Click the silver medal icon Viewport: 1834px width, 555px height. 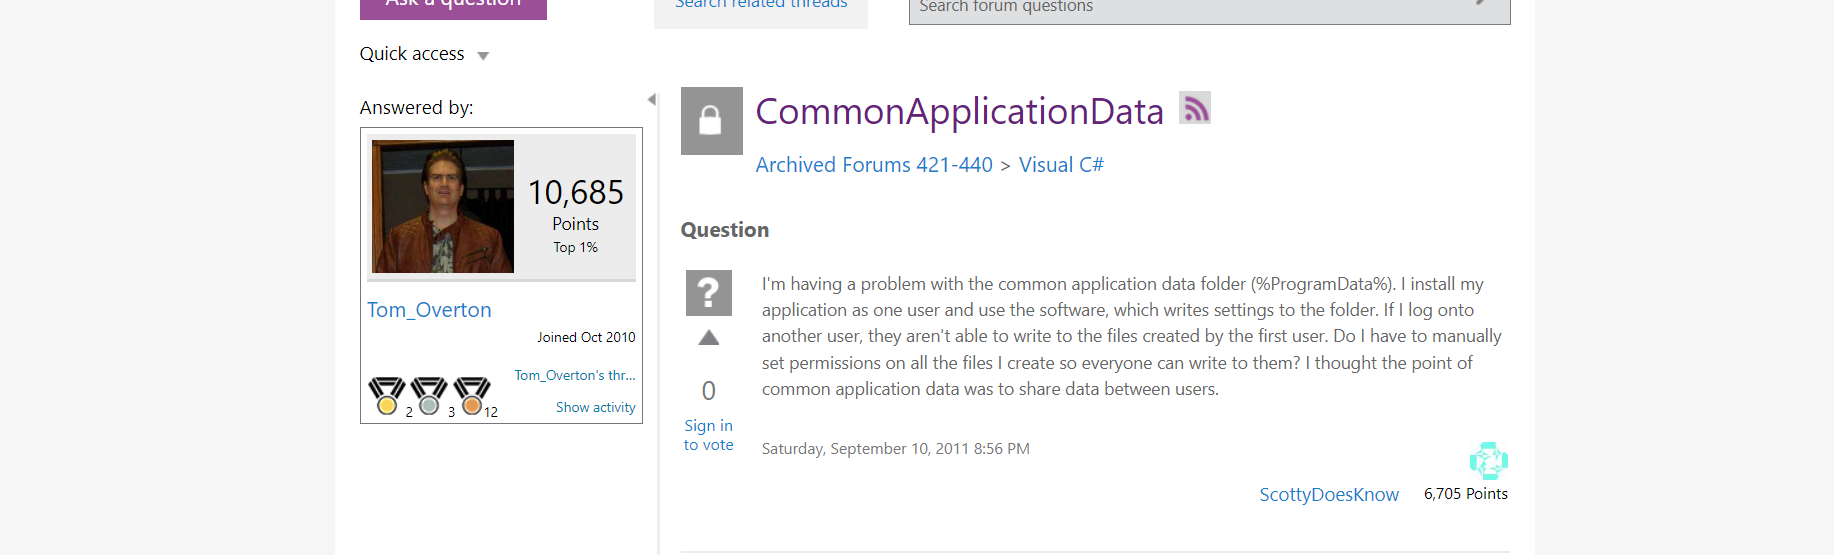[429, 396]
